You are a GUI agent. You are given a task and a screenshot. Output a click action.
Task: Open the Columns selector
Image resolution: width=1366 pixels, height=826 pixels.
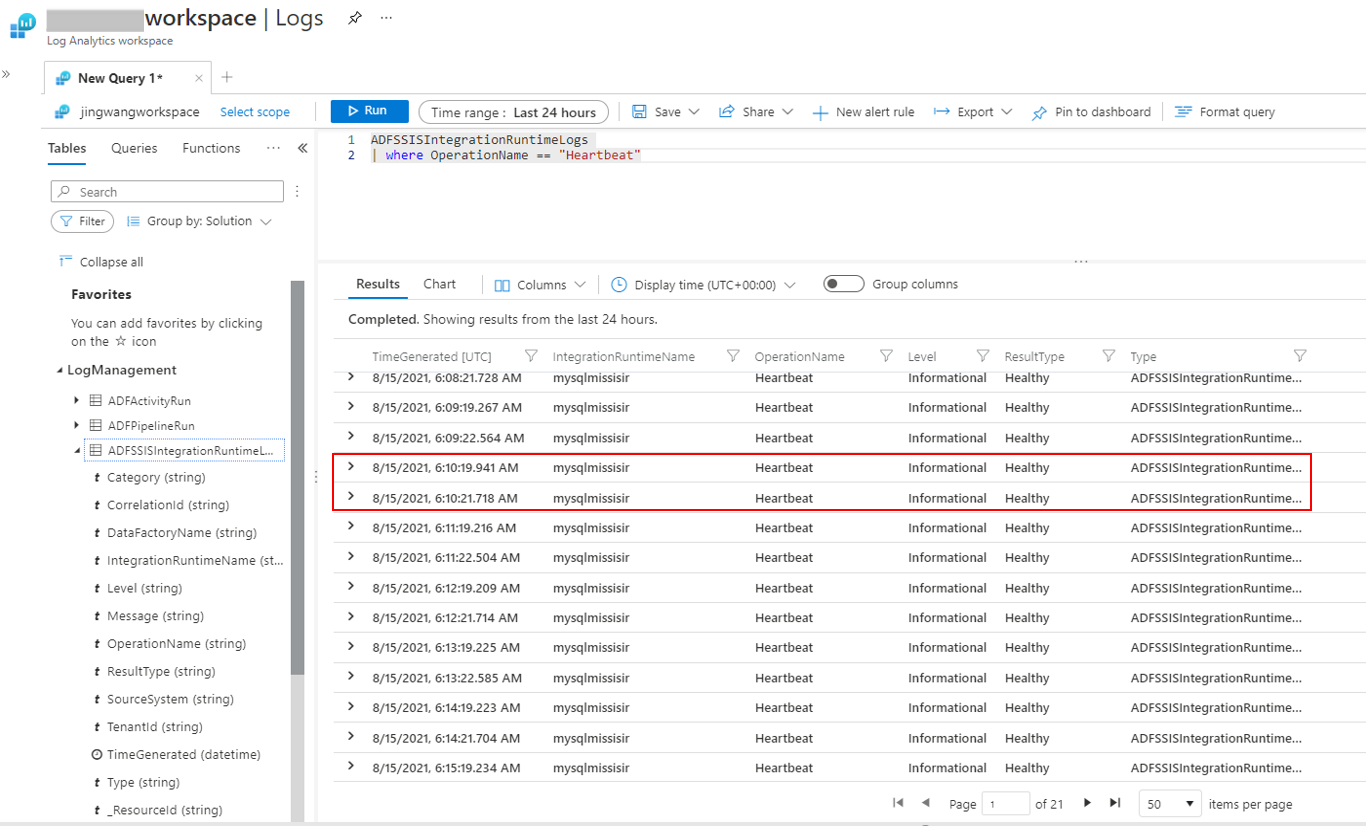coord(538,284)
